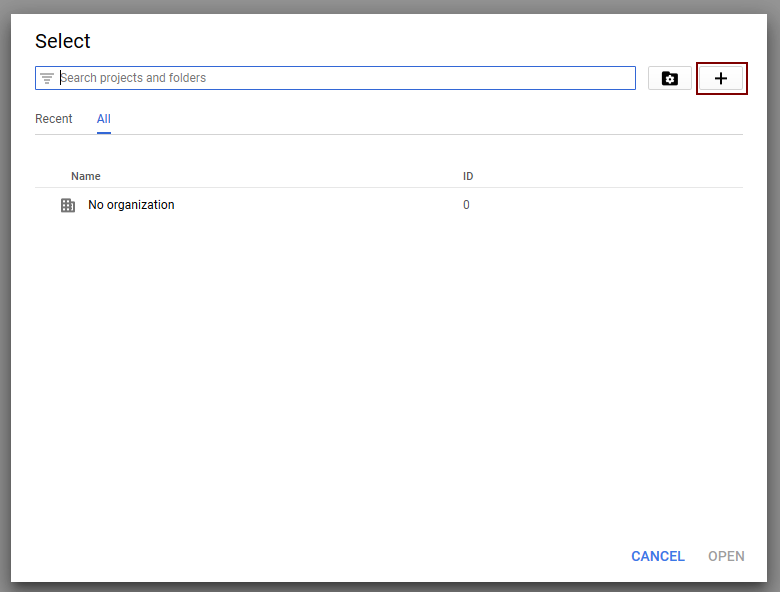Open Manage Resources folder-gear icon
Viewport: 780px width, 592px height.
(x=670, y=78)
